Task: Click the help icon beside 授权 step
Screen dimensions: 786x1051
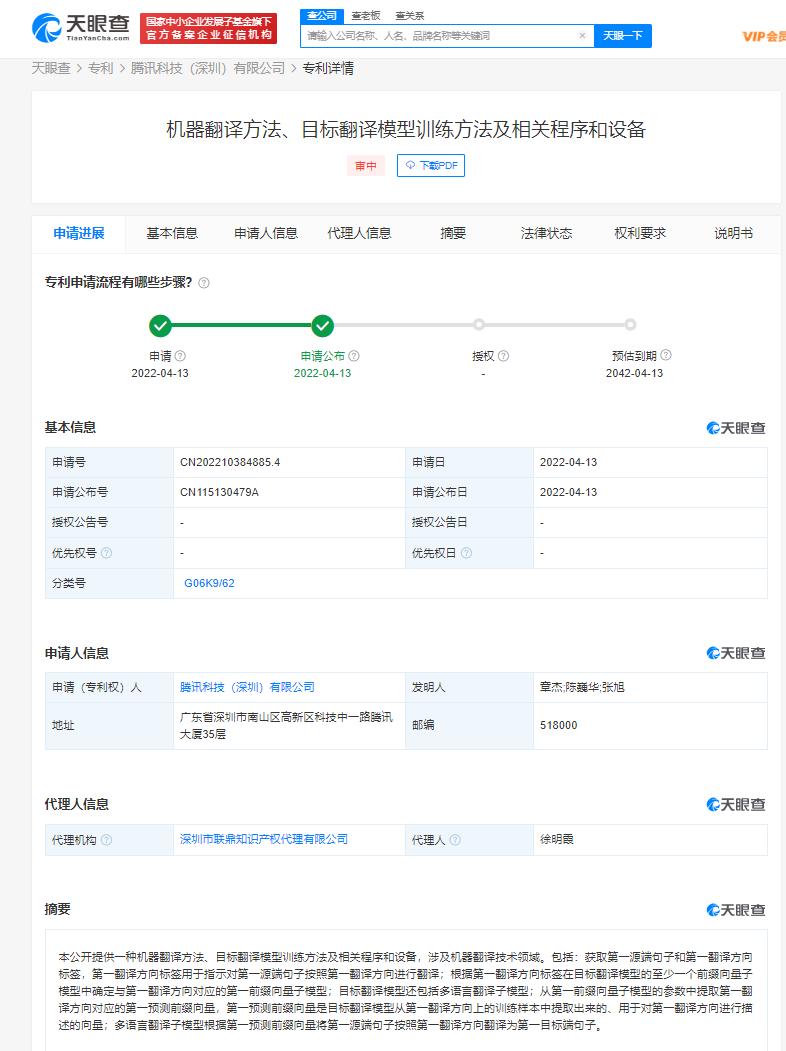Action: (503, 356)
